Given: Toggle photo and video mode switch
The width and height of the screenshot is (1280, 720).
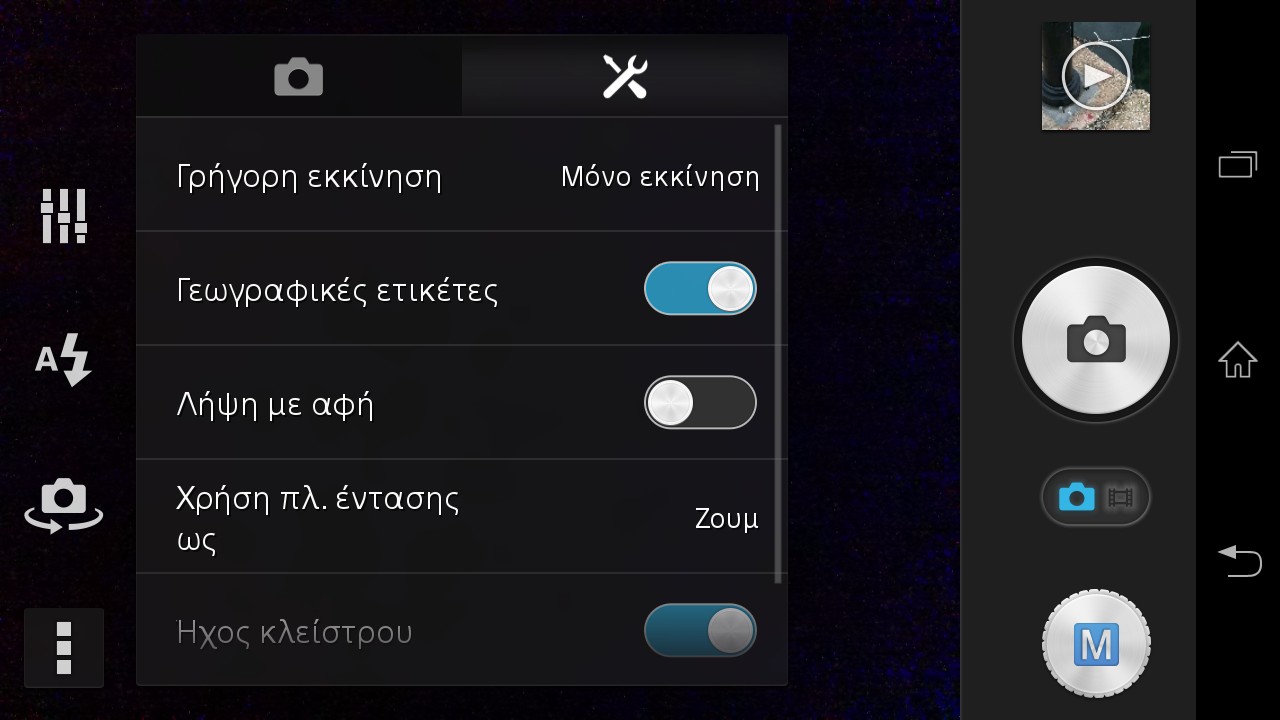Looking at the screenshot, I should click(x=1096, y=497).
